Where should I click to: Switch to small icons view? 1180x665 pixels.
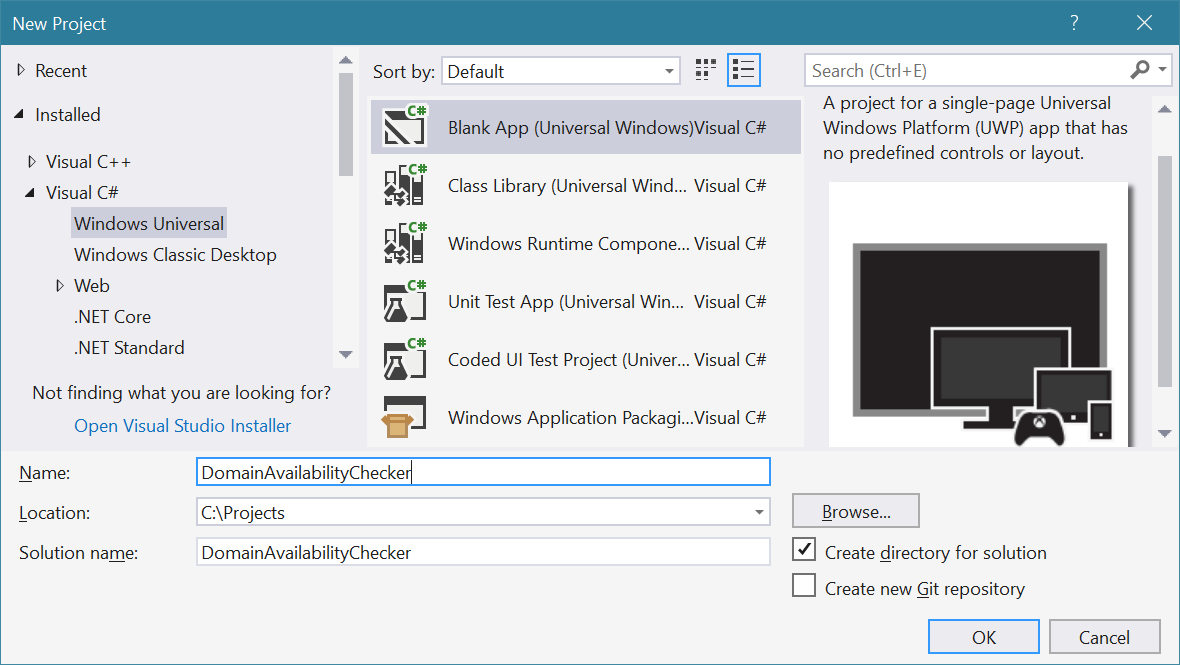pos(706,70)
